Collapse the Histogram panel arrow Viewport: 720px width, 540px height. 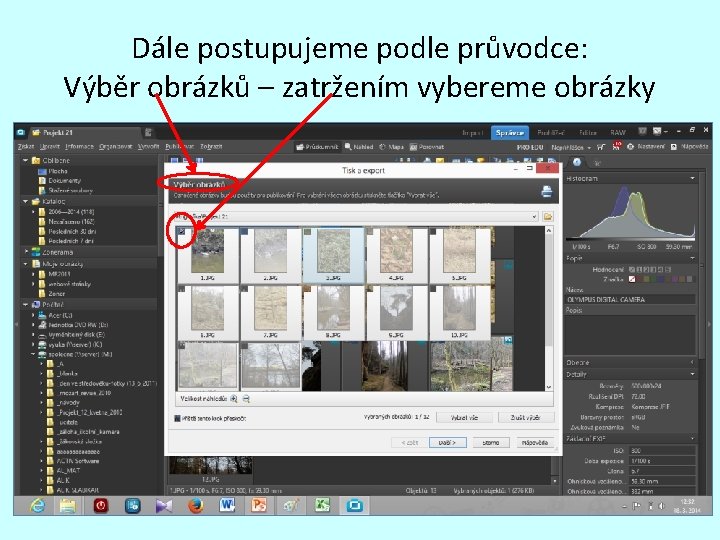(x=692, y=178)
